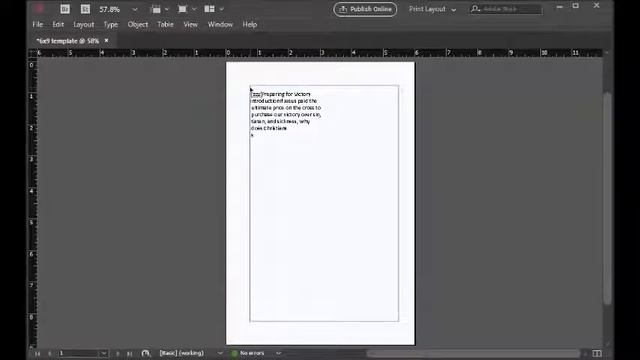Open the Print Layout workspace dropdown

click(433, 9)
